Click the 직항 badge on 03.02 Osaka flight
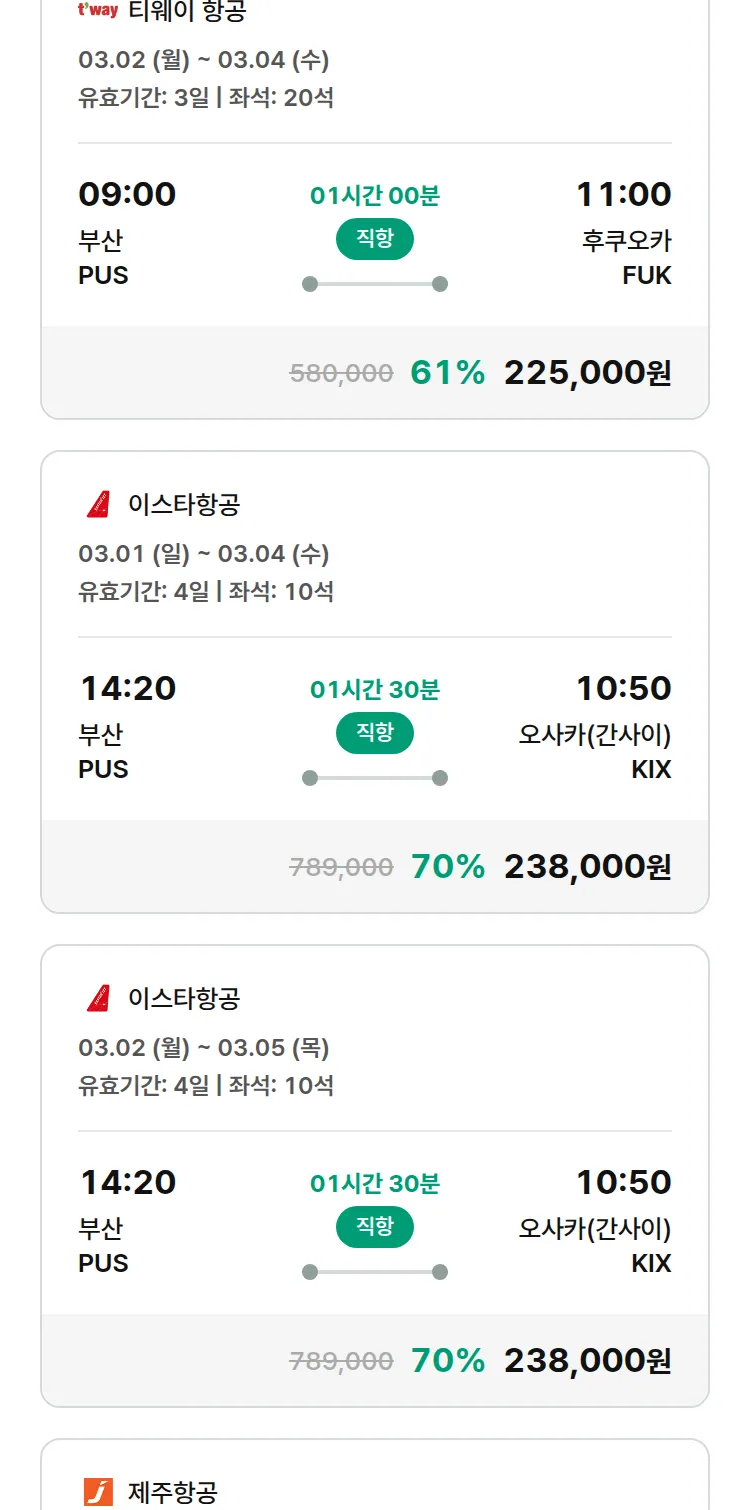The image size is (750, 1510). coord(374,1228)
